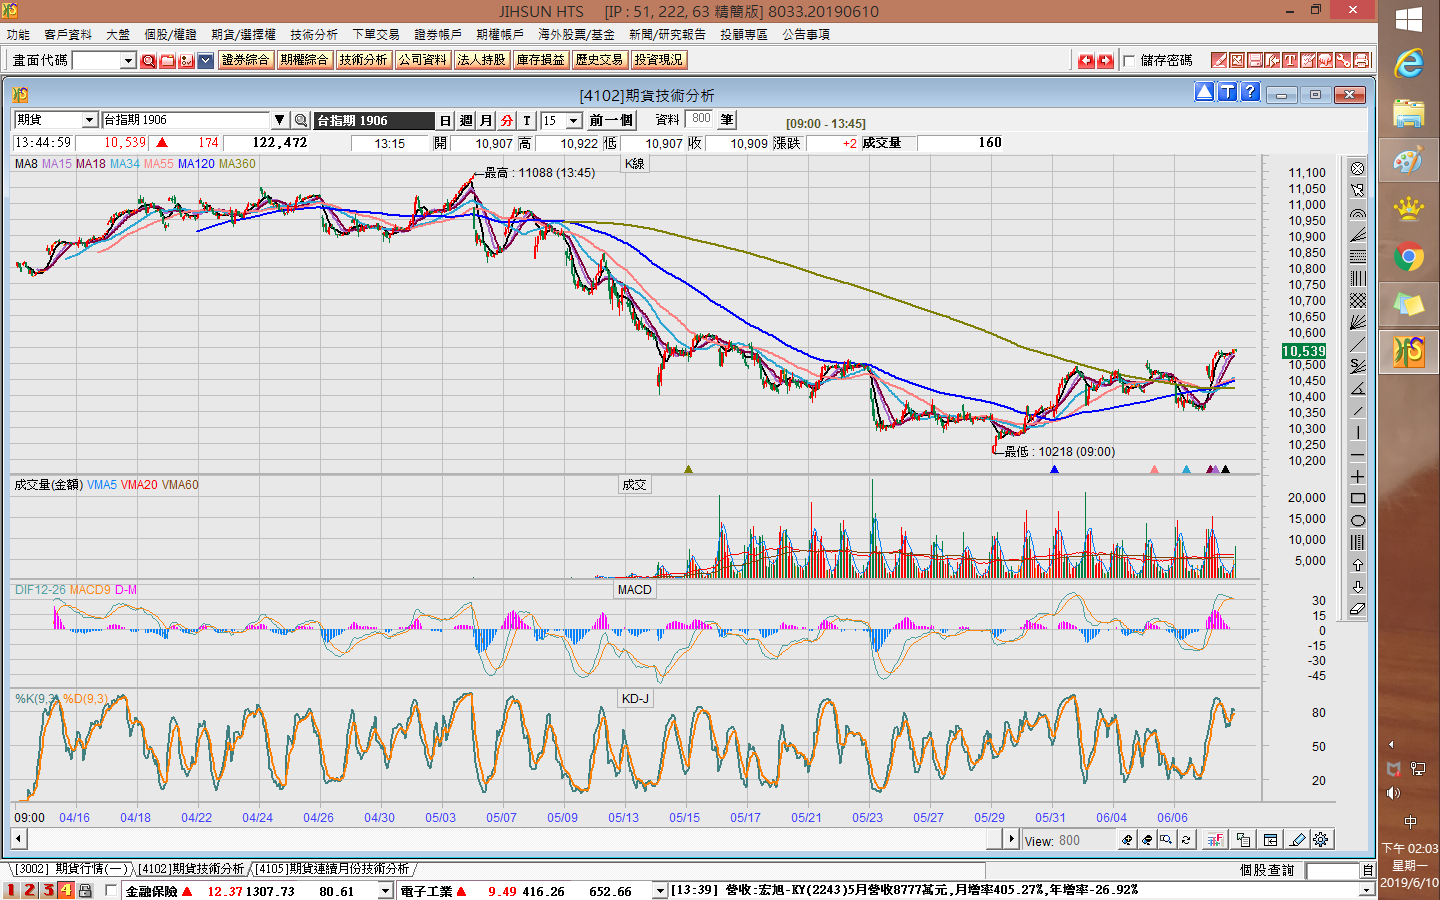Click the zoom out icon below chart
The height and width of the screenshot is (900, 1440).
click(x=1147, y=840)
